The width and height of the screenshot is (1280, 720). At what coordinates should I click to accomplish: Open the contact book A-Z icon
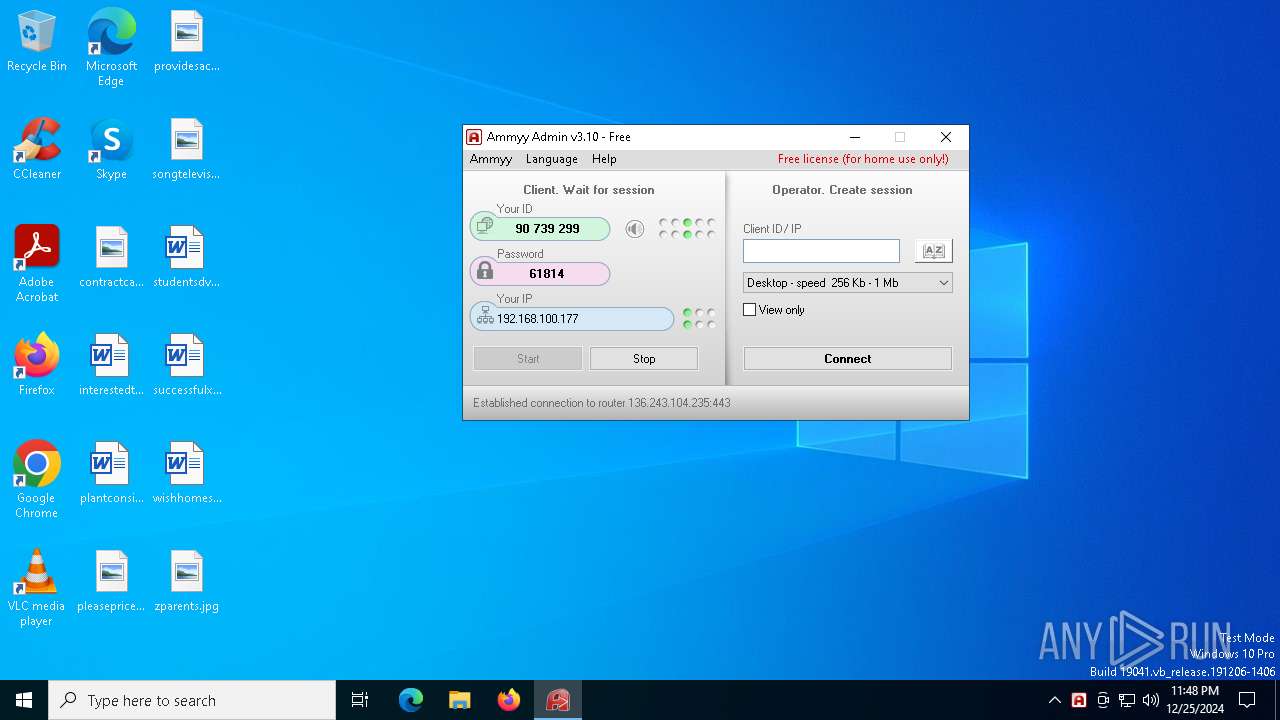(933, 251)
